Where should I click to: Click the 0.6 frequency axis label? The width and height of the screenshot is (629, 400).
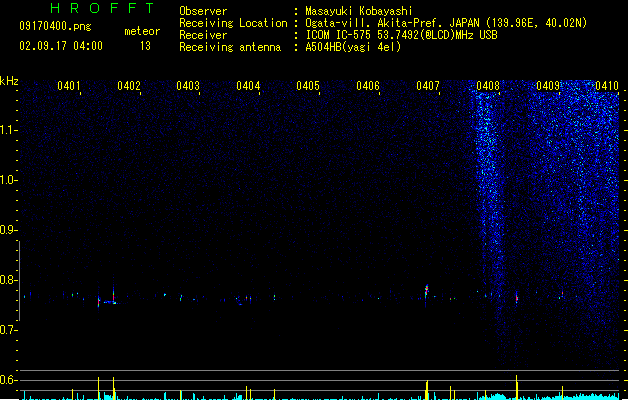(8, 380)
